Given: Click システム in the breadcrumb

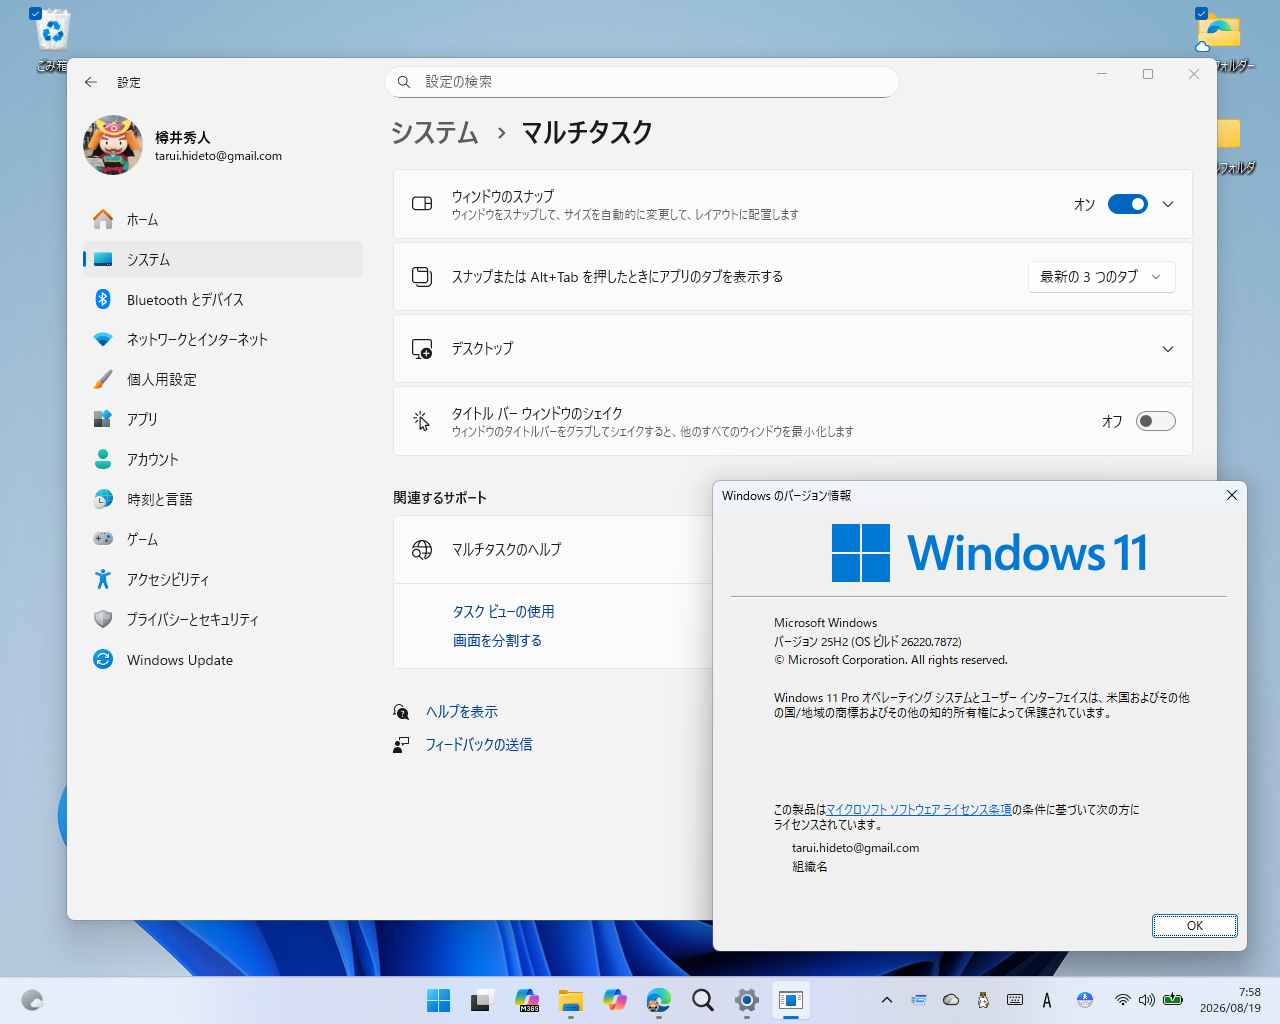Looking at the screenshot, I should [x=434, y=132].
